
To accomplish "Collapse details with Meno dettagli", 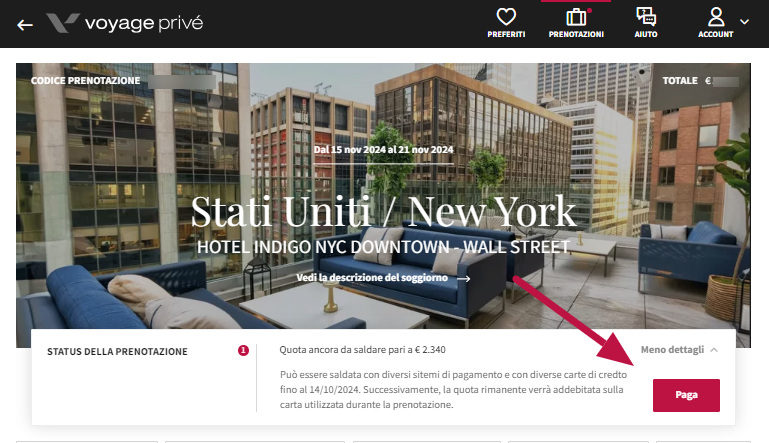I will pos(679,350).
